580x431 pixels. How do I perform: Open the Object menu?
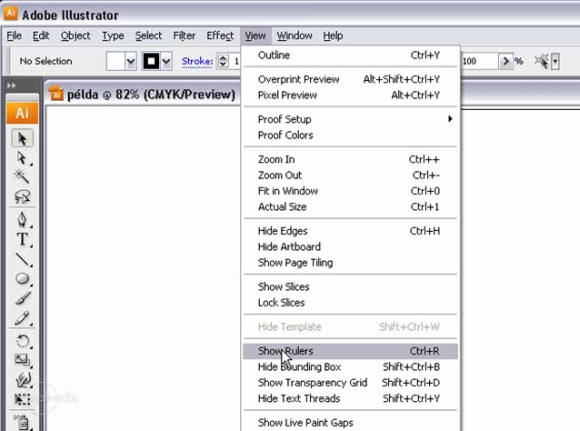(x=75, y=36)
